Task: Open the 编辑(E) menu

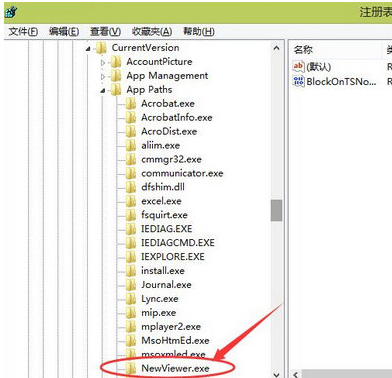Action: (64, 32)
